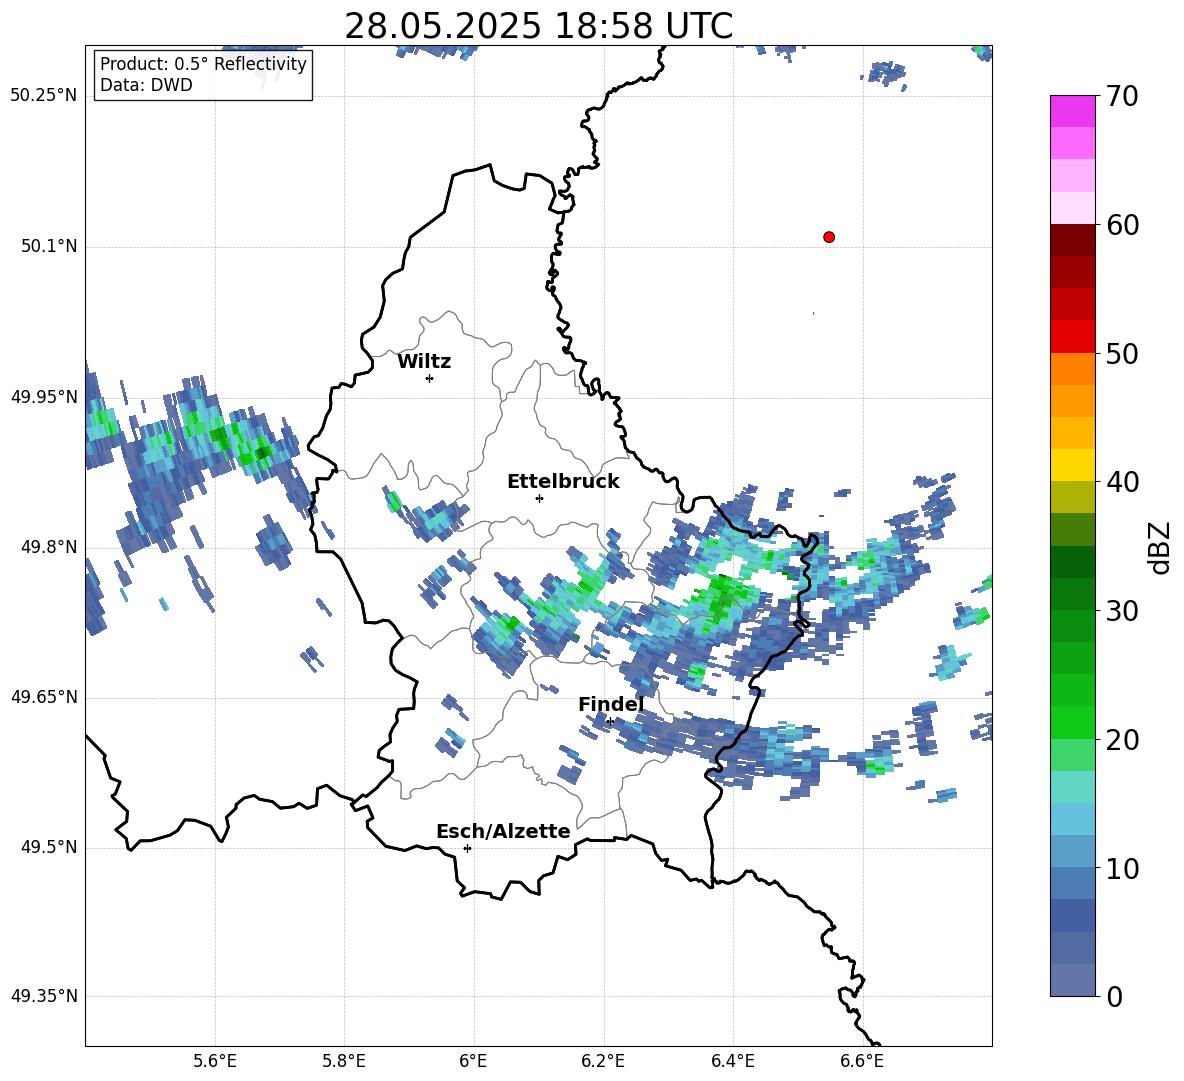Click the 5.6°E longitude label
The image size is (1184, 1081).
click(215, 1061)
